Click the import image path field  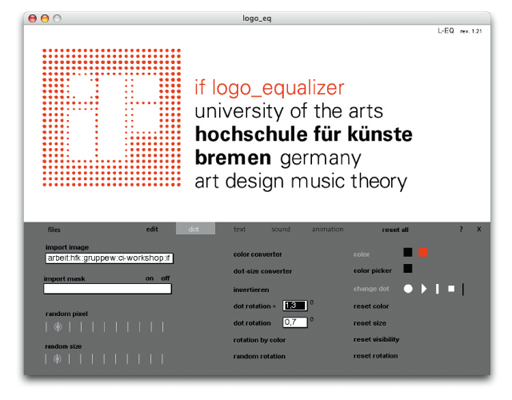[x=109, y=258]
